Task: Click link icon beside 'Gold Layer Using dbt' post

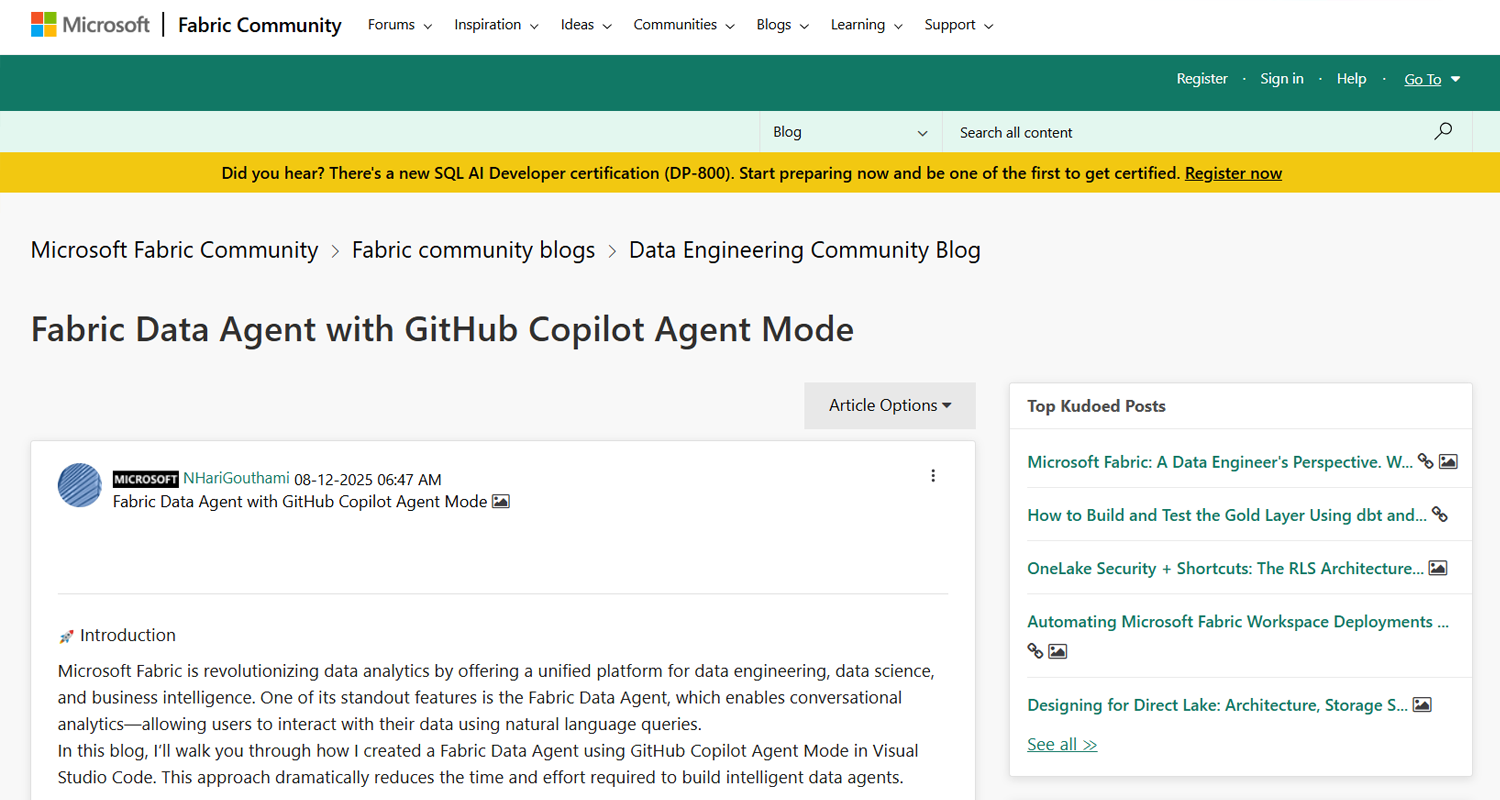Action: 1440,514
